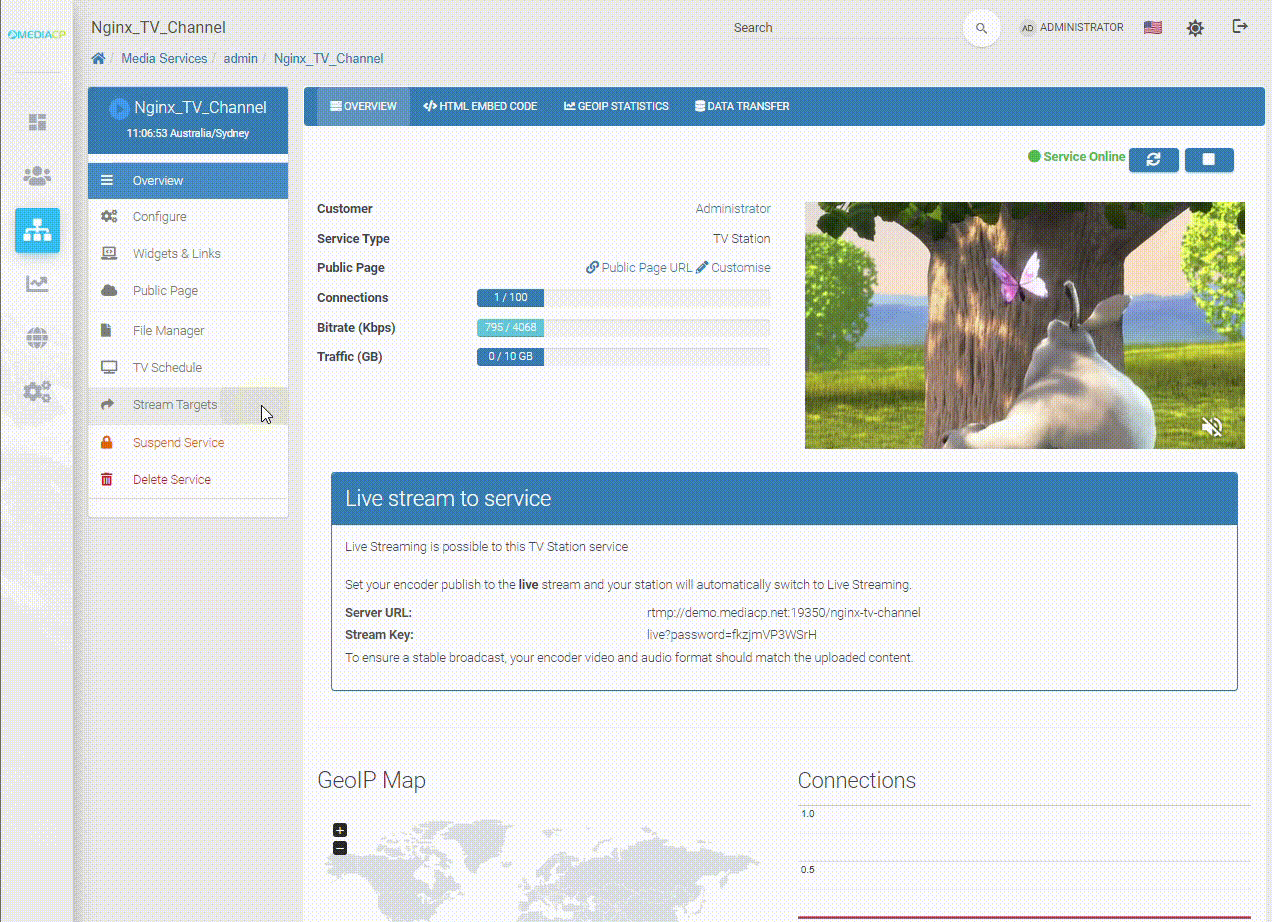Image resolution: width=1272 pixels, height=922 pixels.
Task: Click the Bitrate 795 / 4068 progress bar
Action: 623,327
